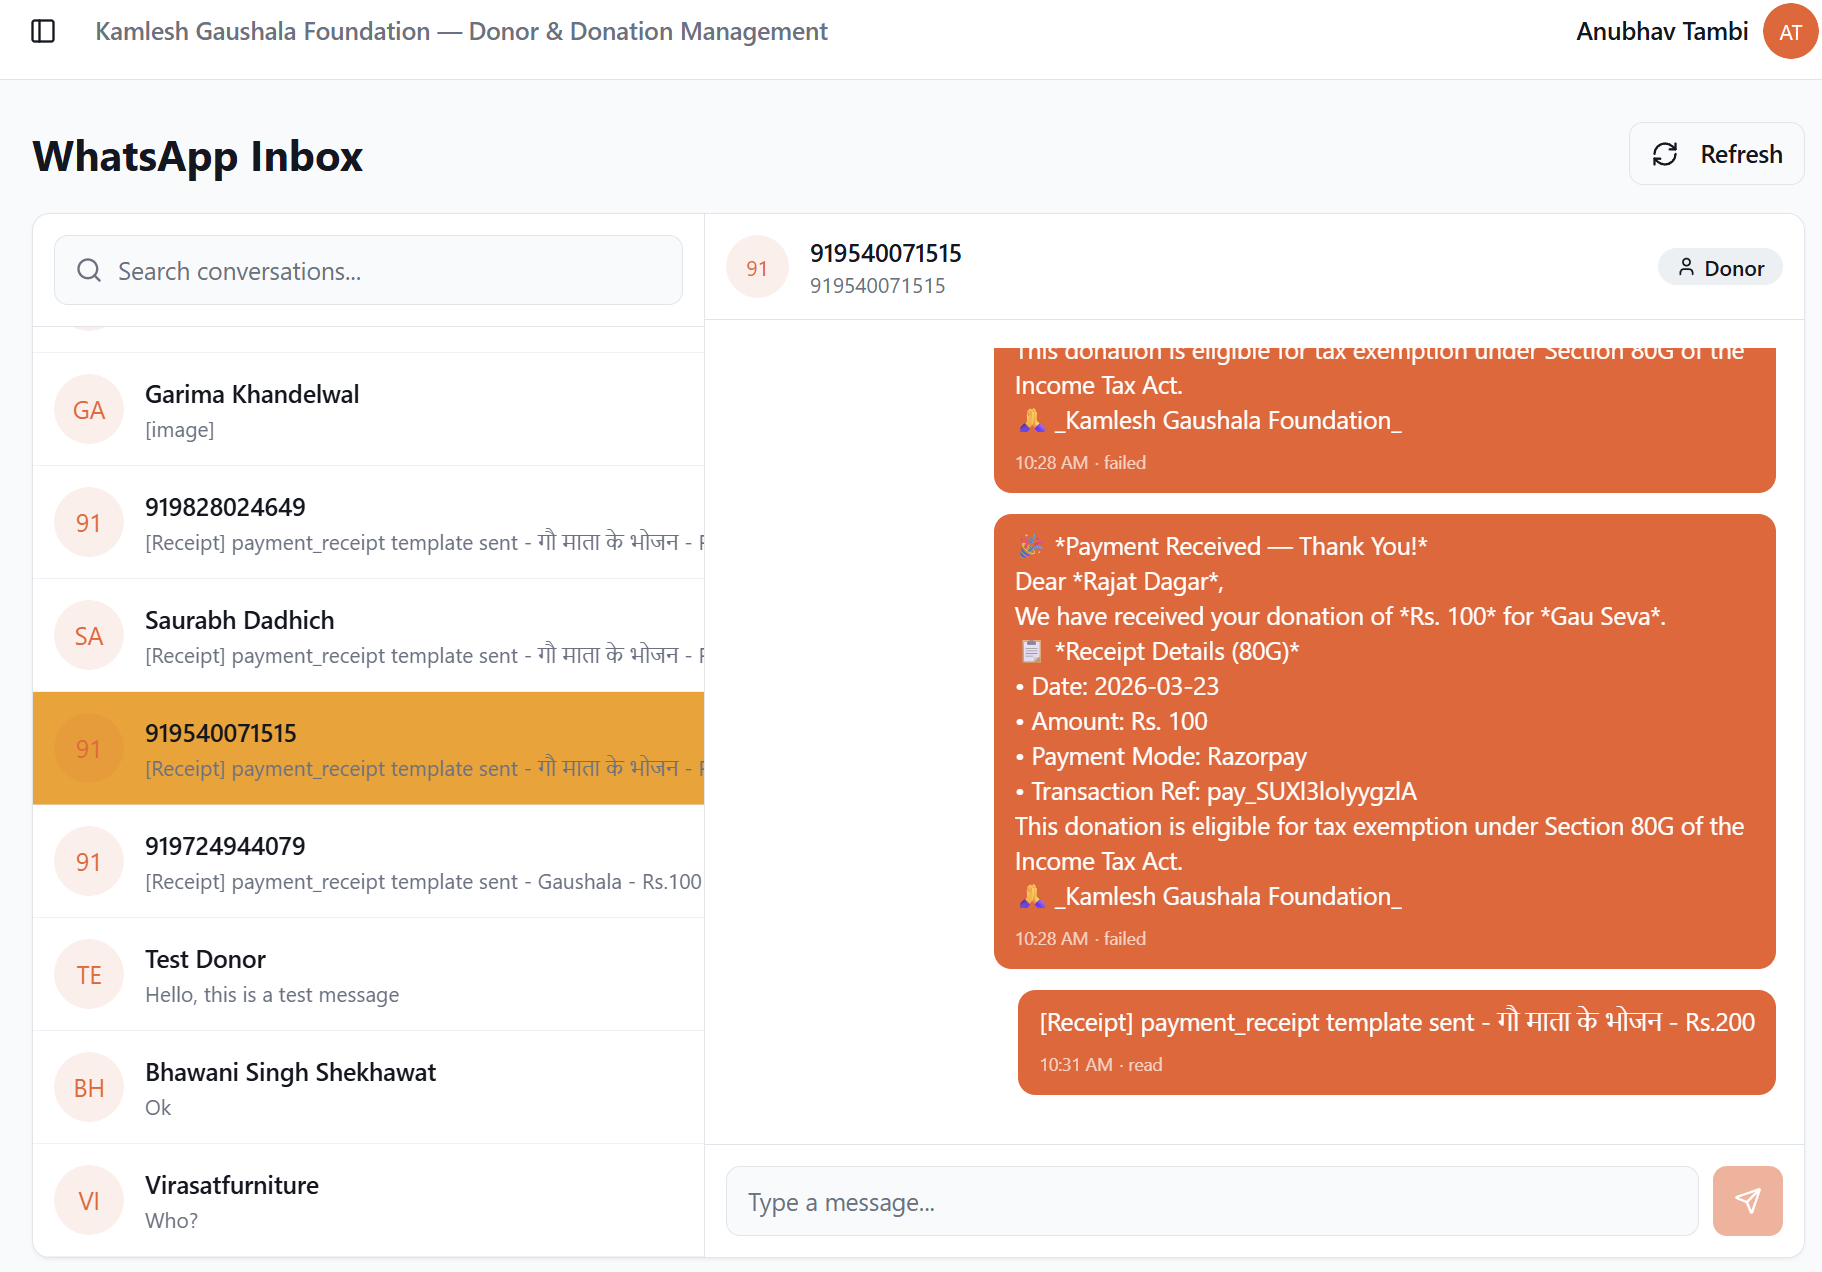Open the Bhawani Singh Shekhawat chat

pyautogui.click(x=368, y=1088)
